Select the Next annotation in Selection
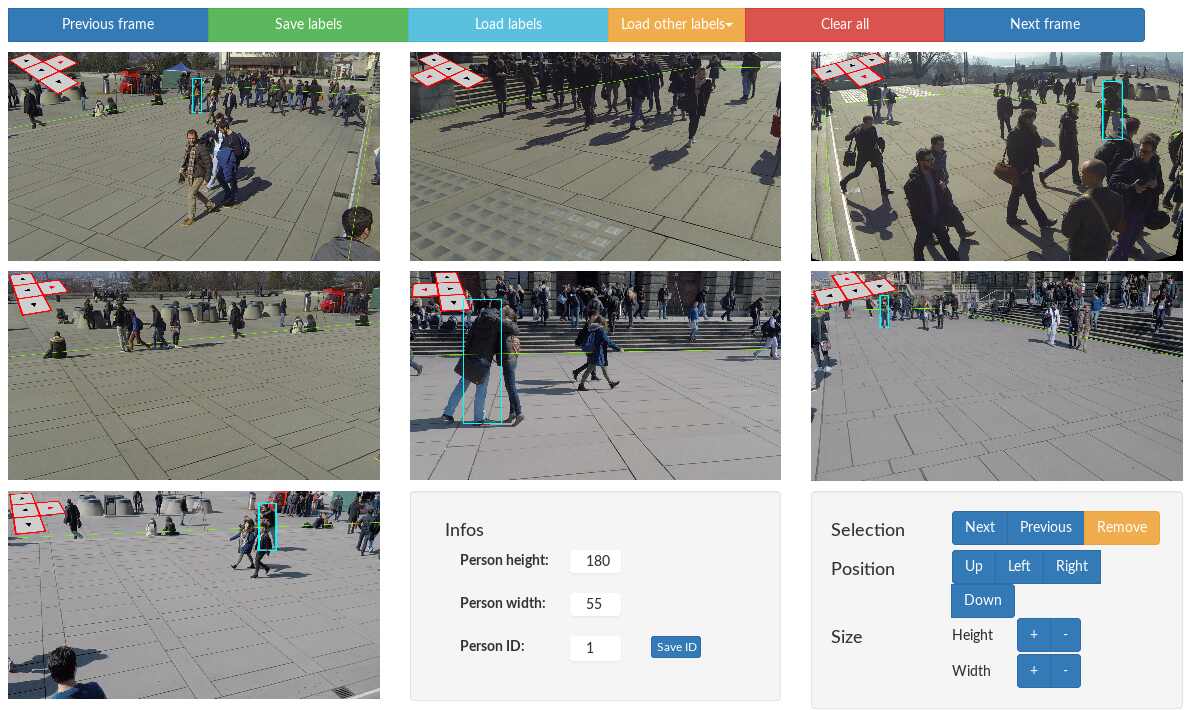The width and height of the screenshot is (1190, 710). (980, 527)
